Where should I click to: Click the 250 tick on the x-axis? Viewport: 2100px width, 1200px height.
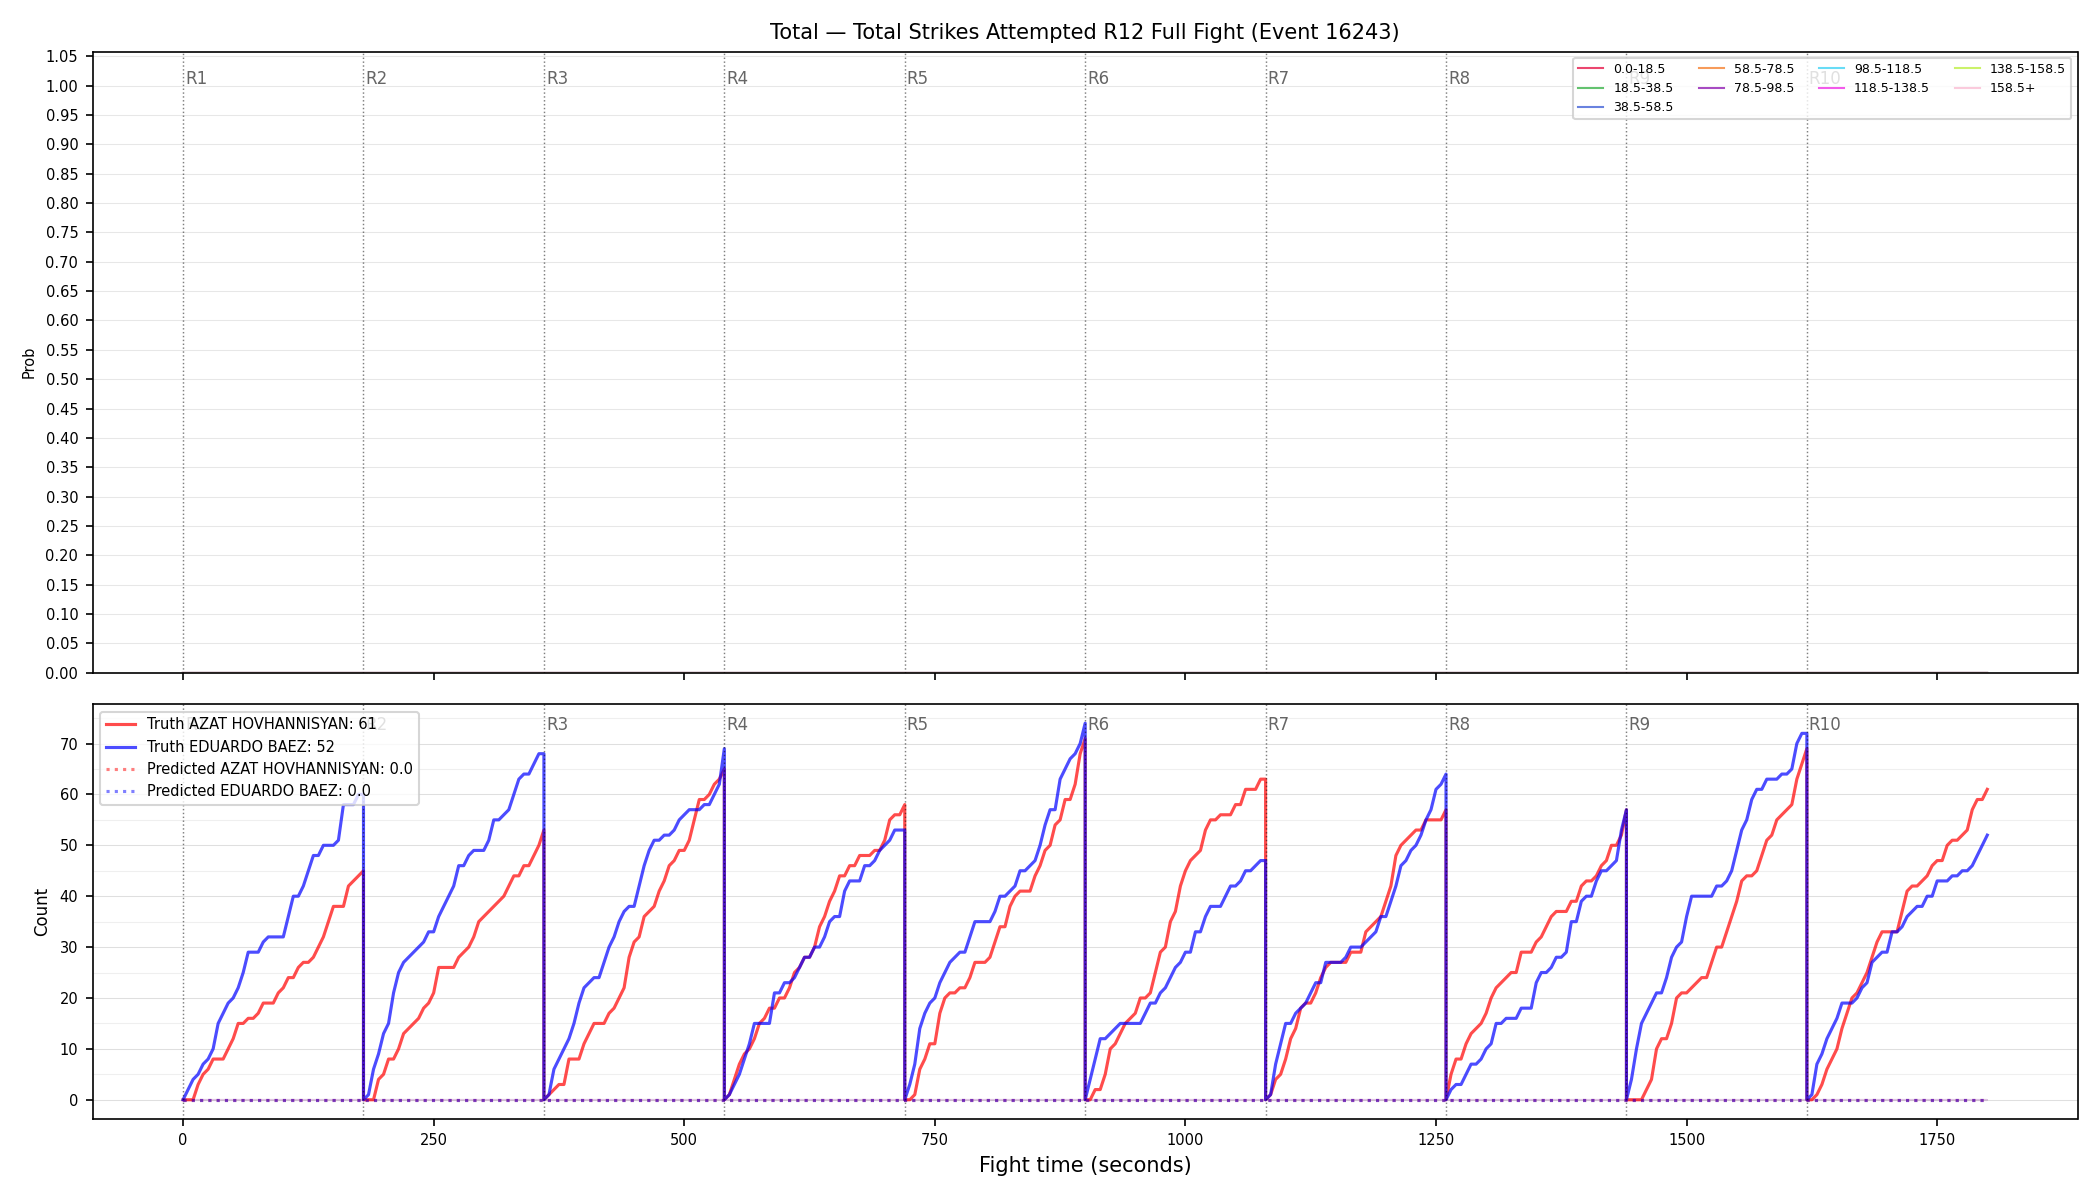coord(433,1139)
